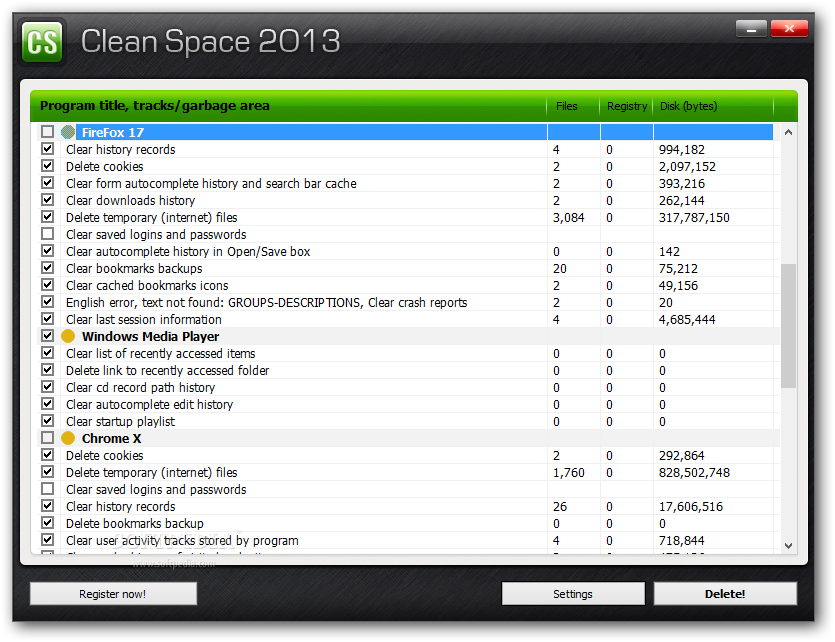The width and height of the screenshot is (835, 642).
Task: Click the scrollbar down arrow
Action: [x=789, y=546]
